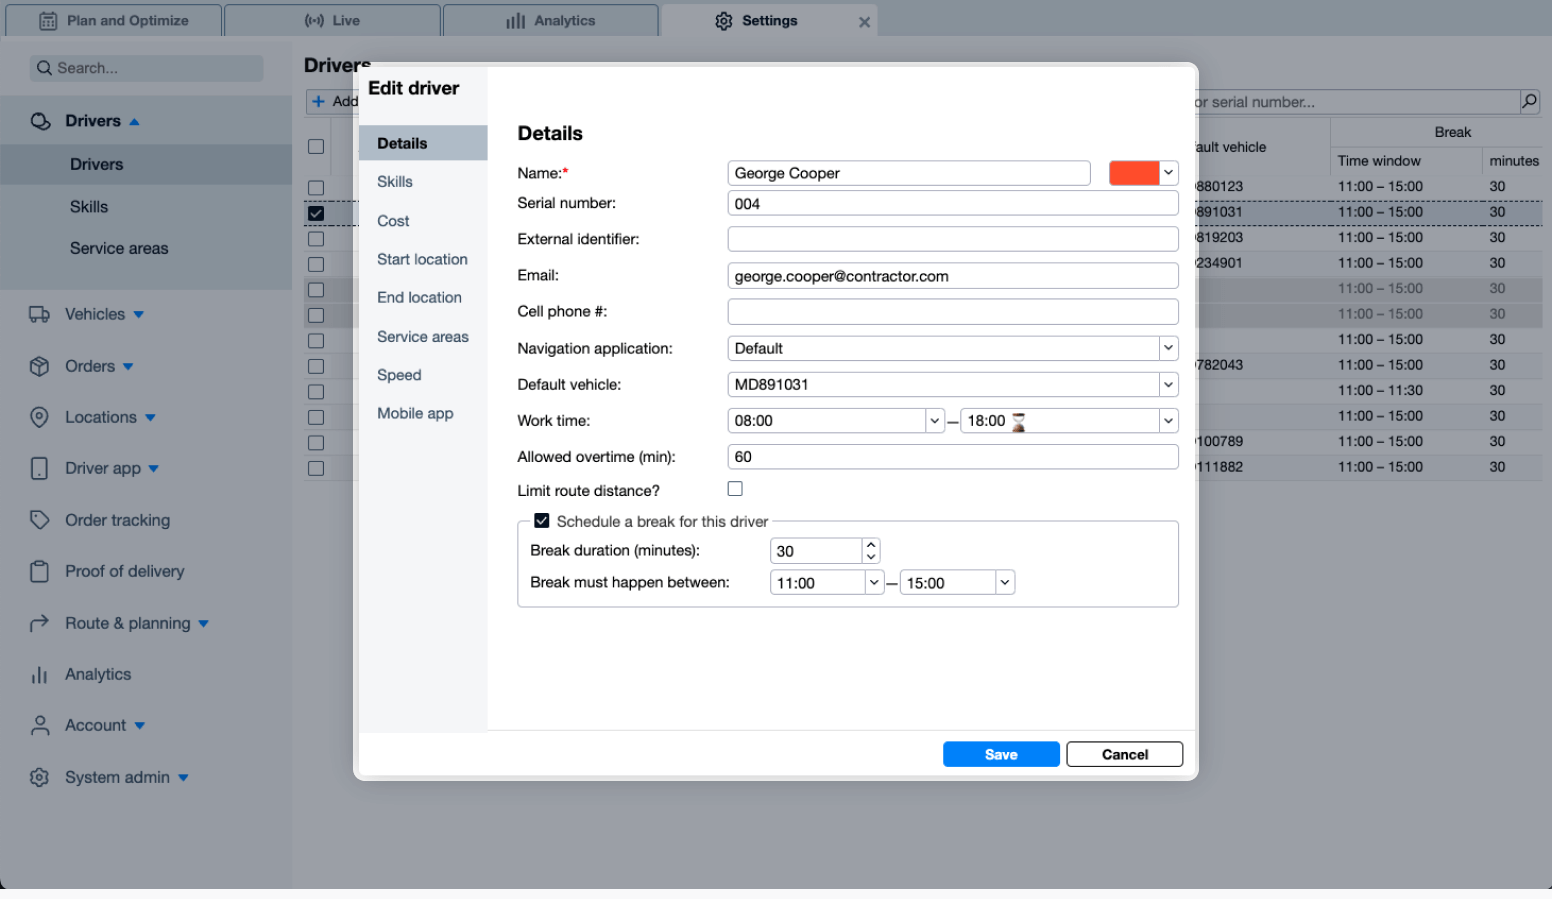Open the Navigation application dropdown
The image size is (1552, 899).
(1167, 348)
